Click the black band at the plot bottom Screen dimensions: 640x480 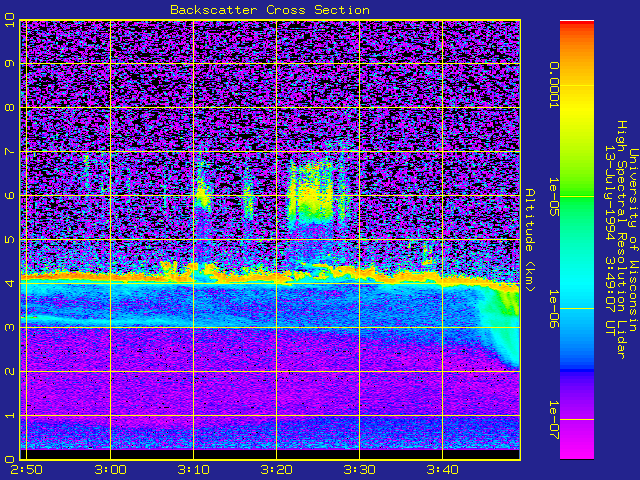coord(270,454)
